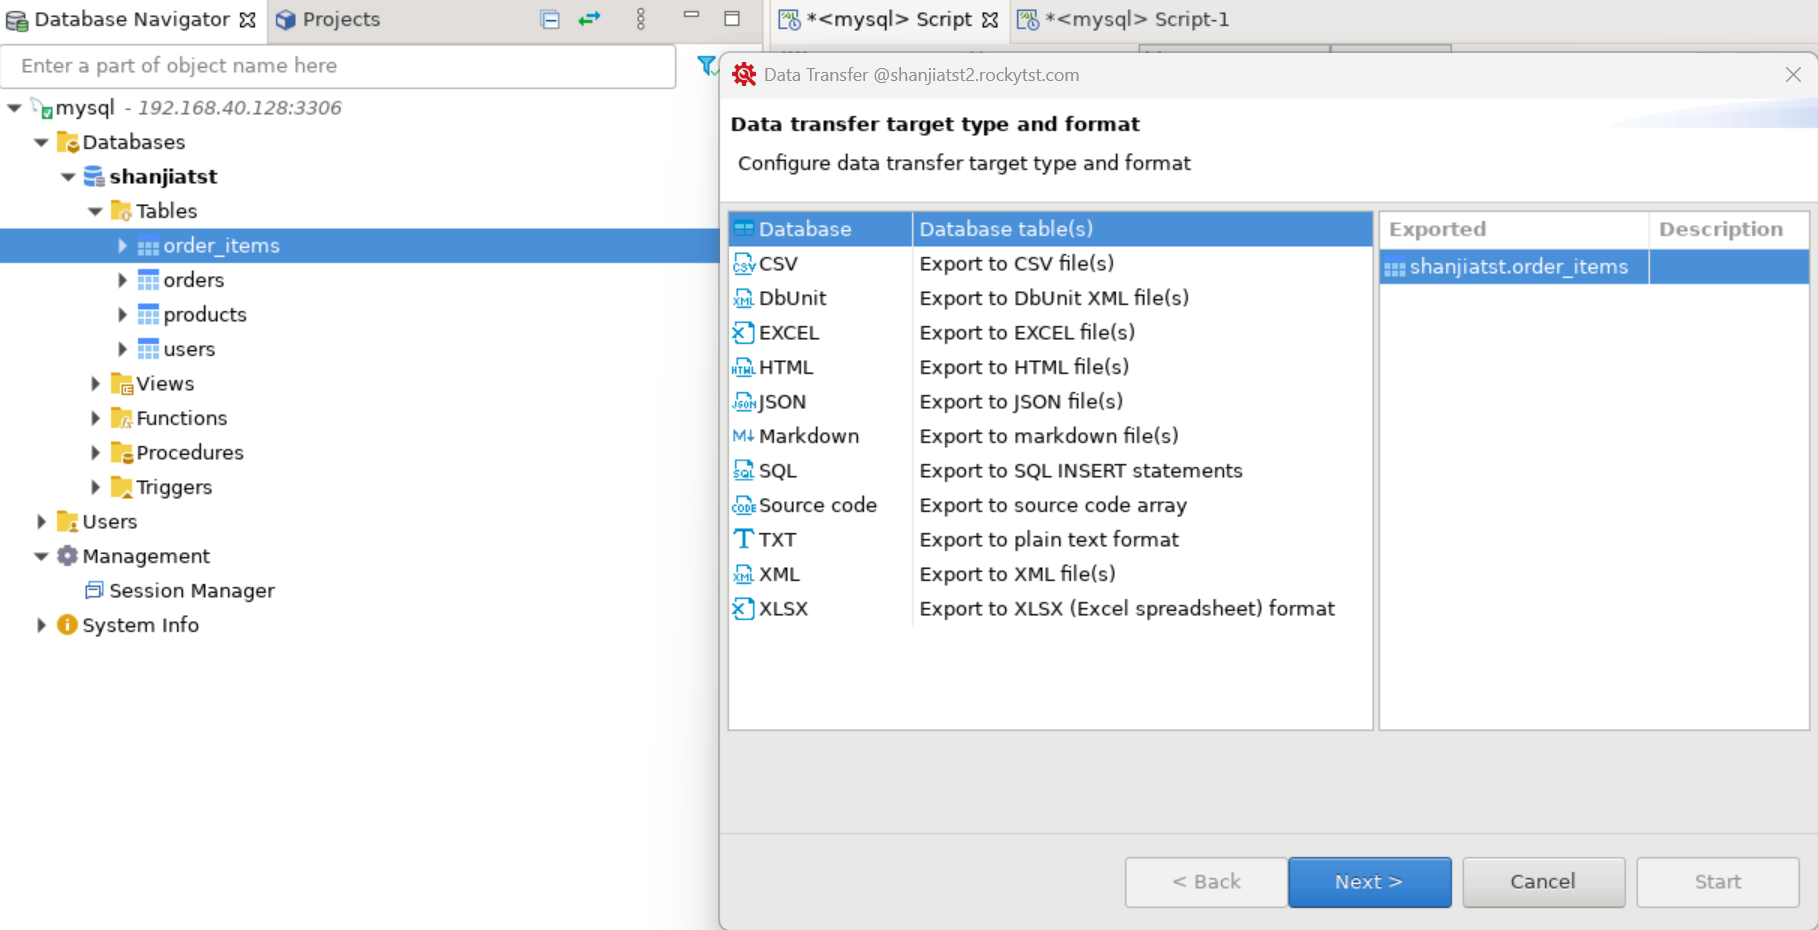Screen dimensions: 1818x930
Task: Collapse the mysql connection node
Action: [x=14, y=108]
